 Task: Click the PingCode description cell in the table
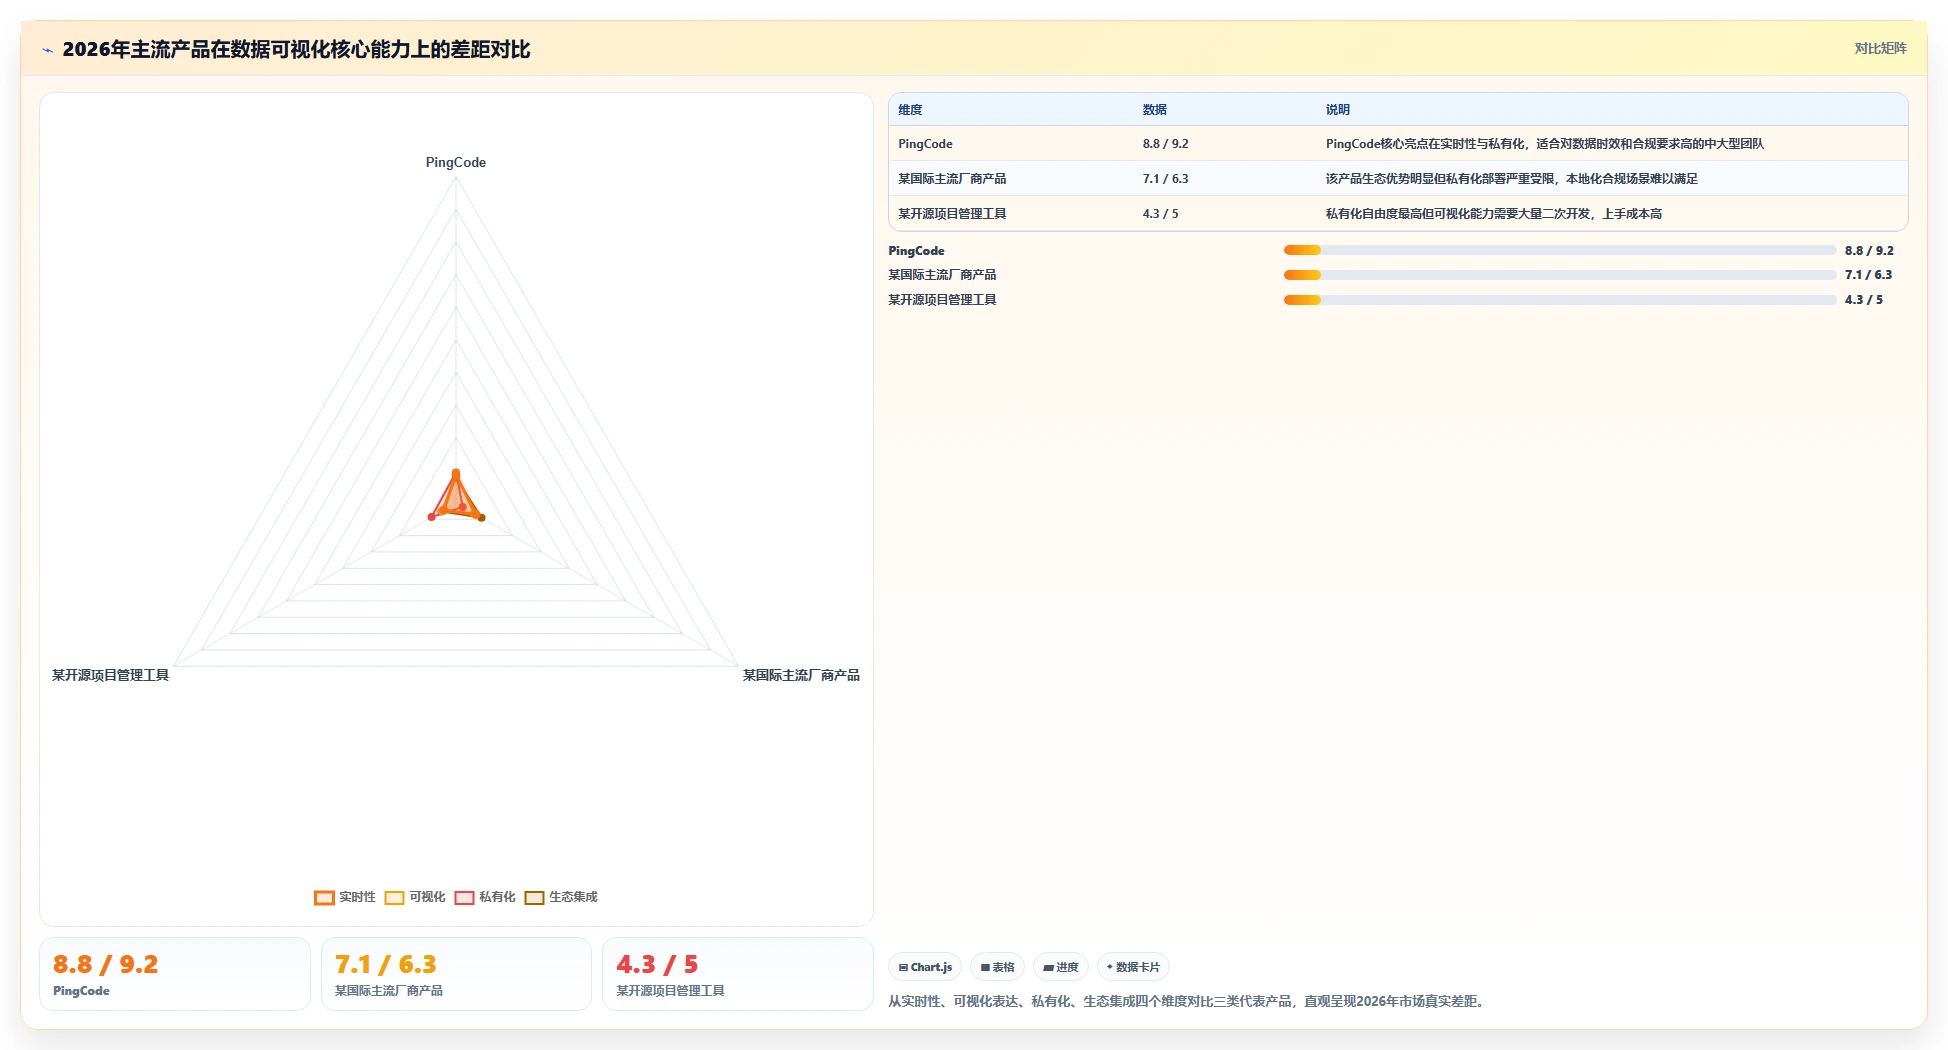click(1545, 144)
